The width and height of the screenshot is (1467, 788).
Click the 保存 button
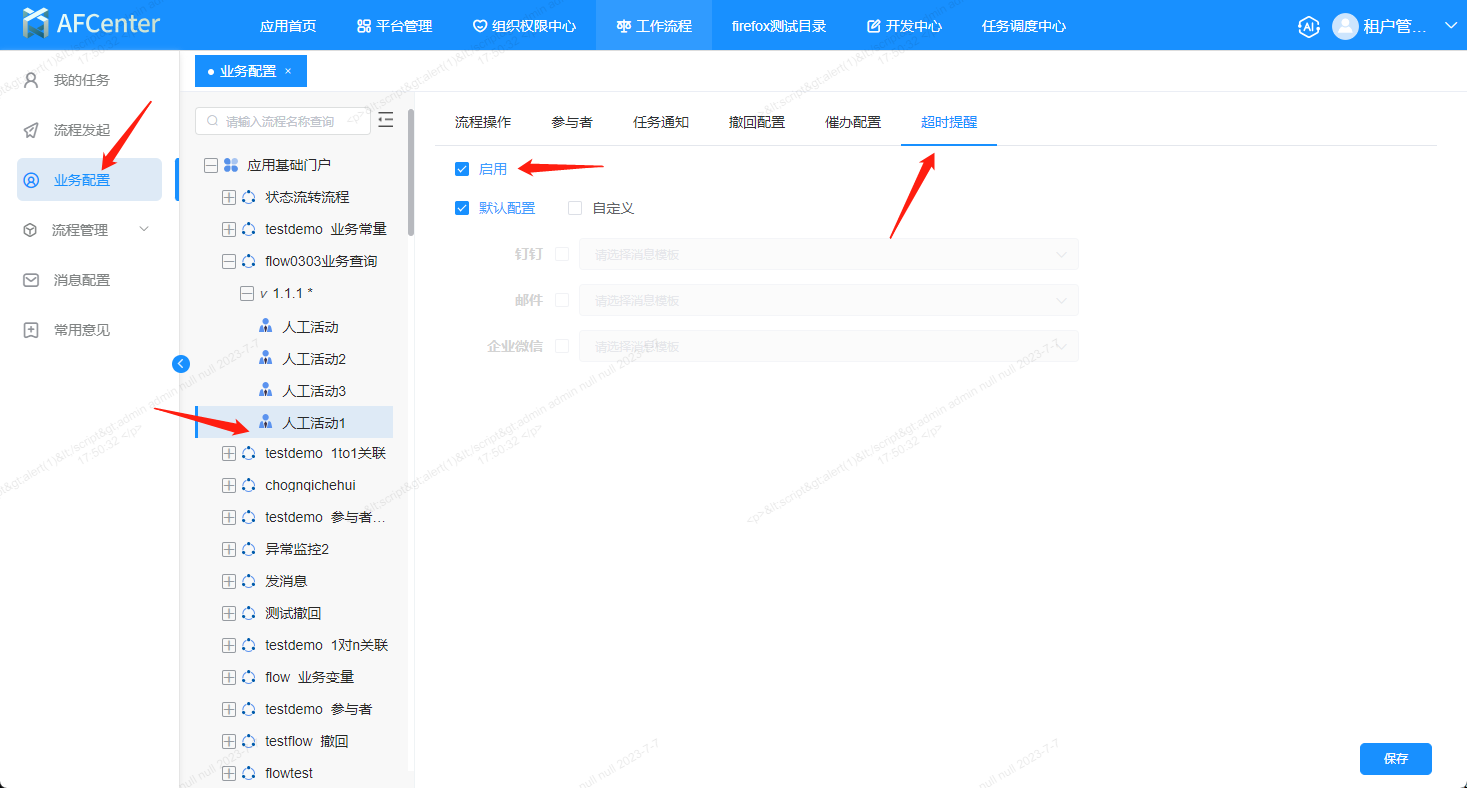(1395, 759)
